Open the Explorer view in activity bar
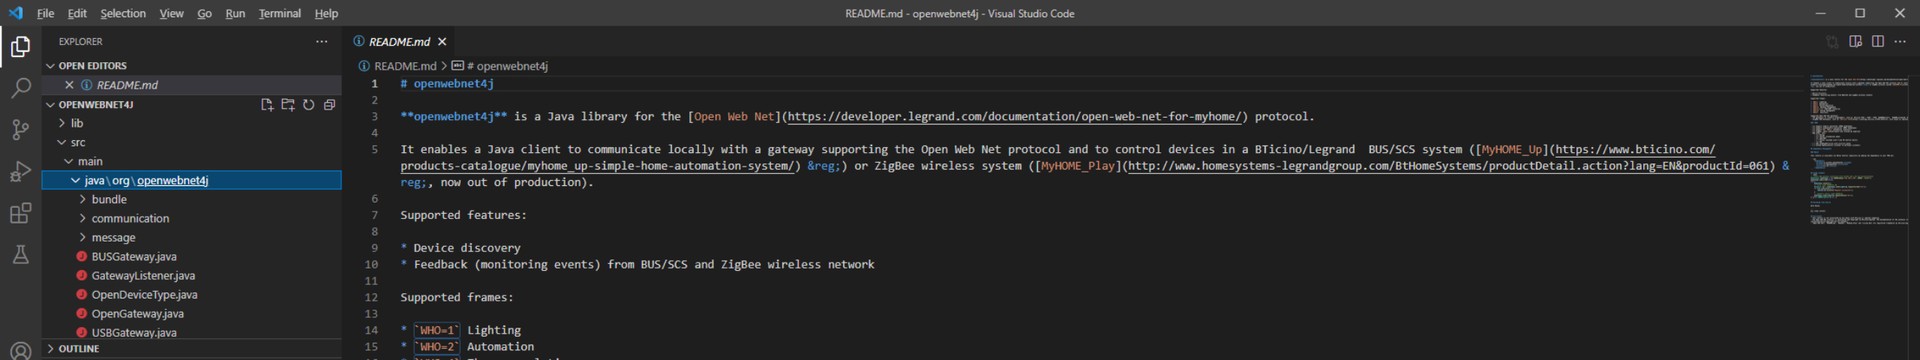 (x=20, y=46)
